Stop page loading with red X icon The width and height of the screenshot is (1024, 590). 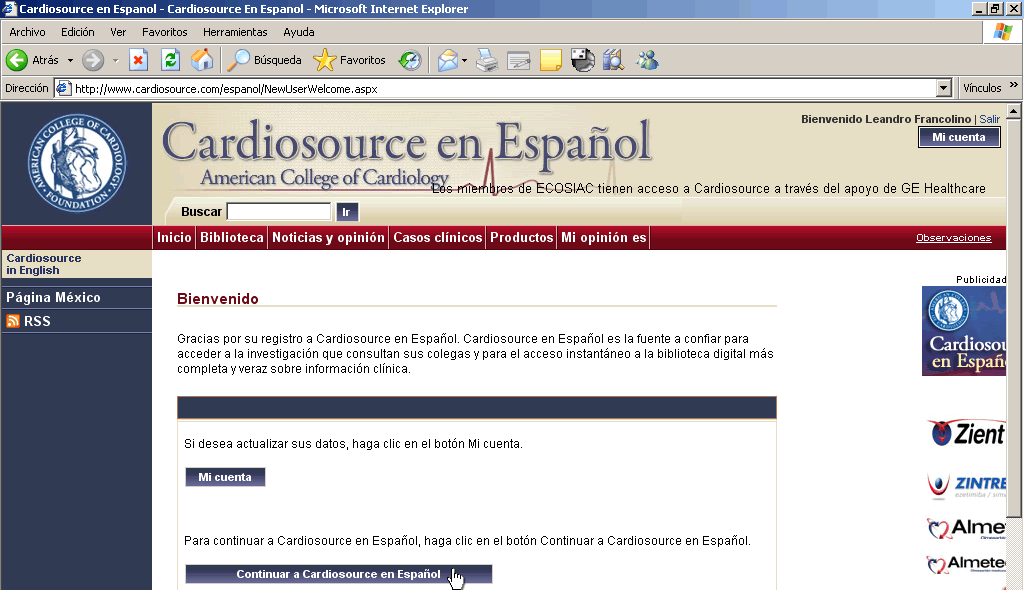(x=138, y=60)
